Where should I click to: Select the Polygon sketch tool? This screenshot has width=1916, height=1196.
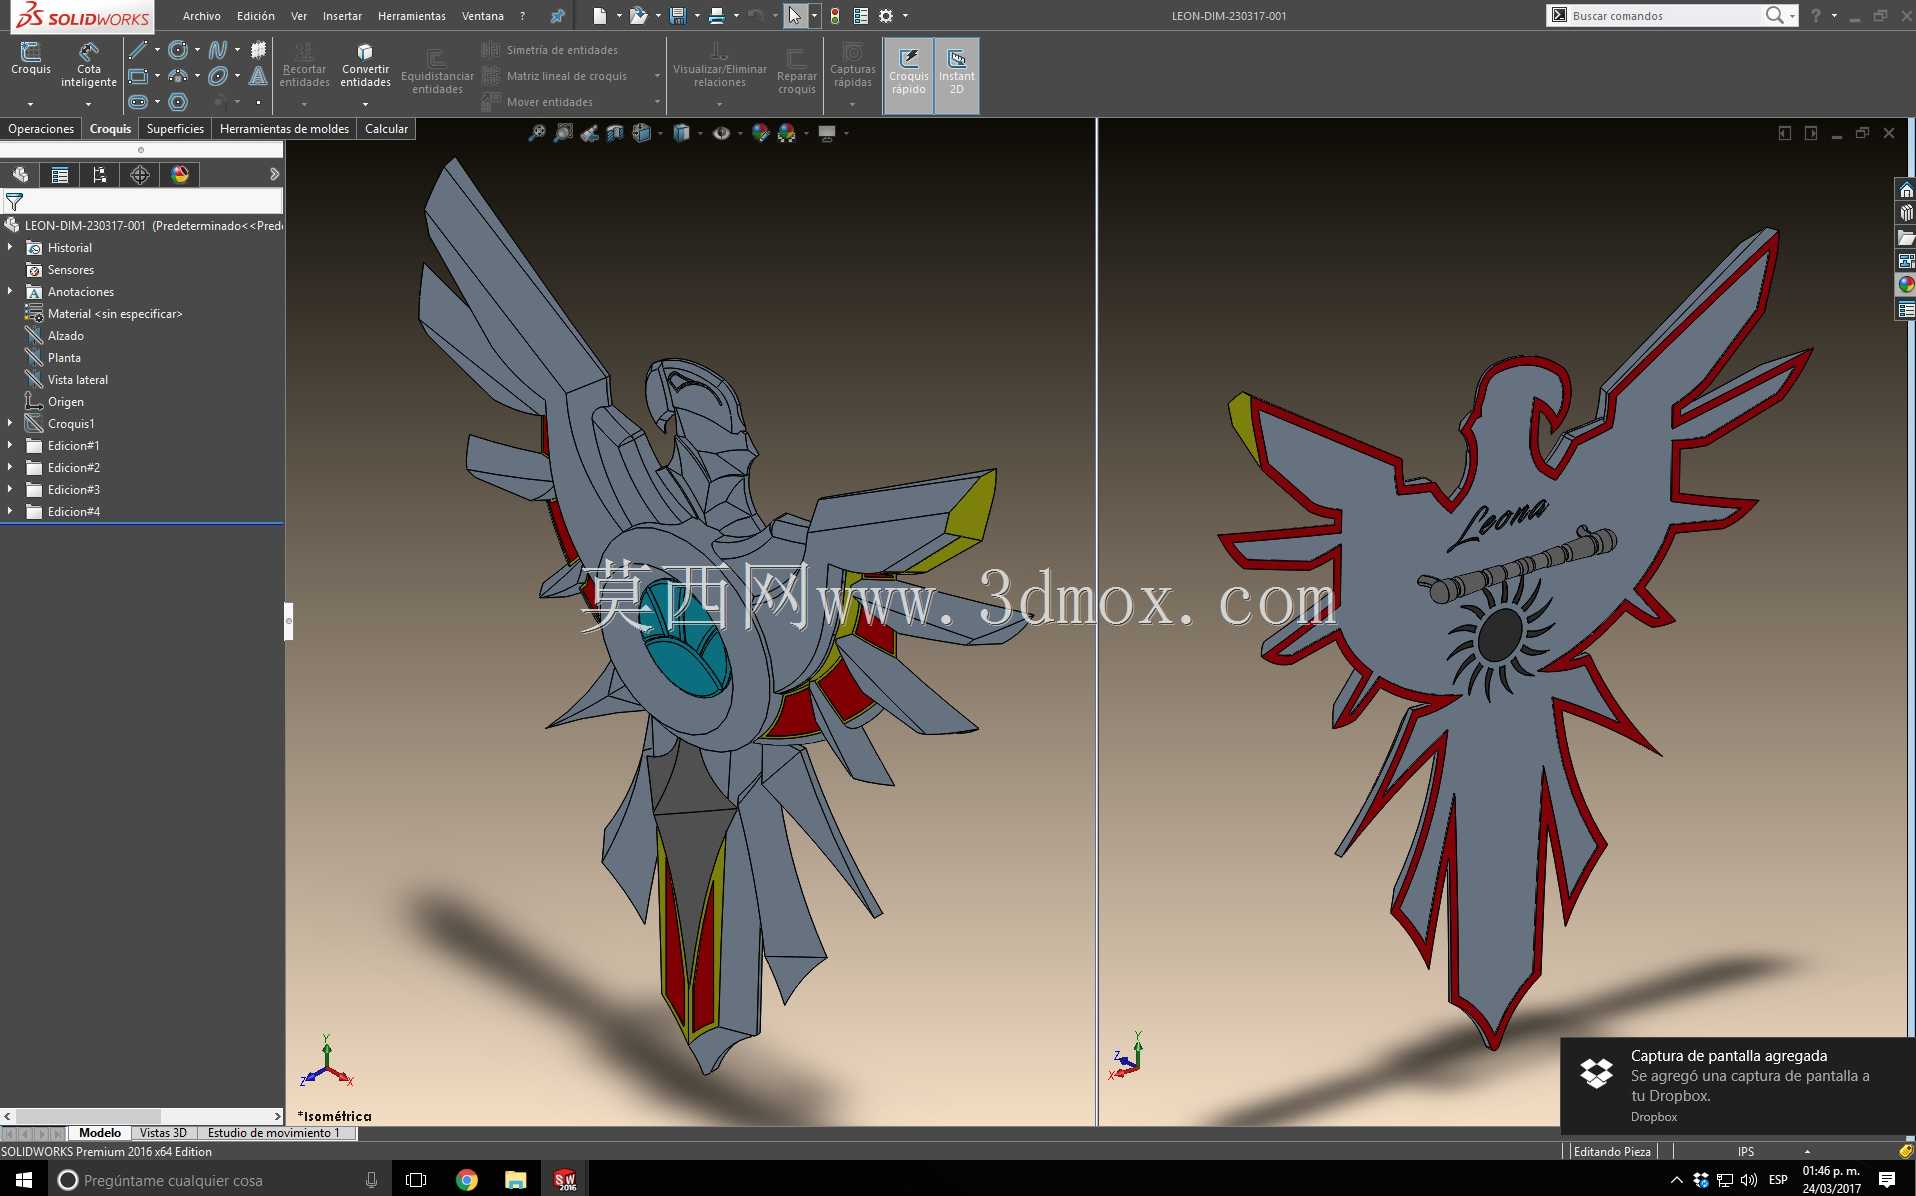pos(178,102)
